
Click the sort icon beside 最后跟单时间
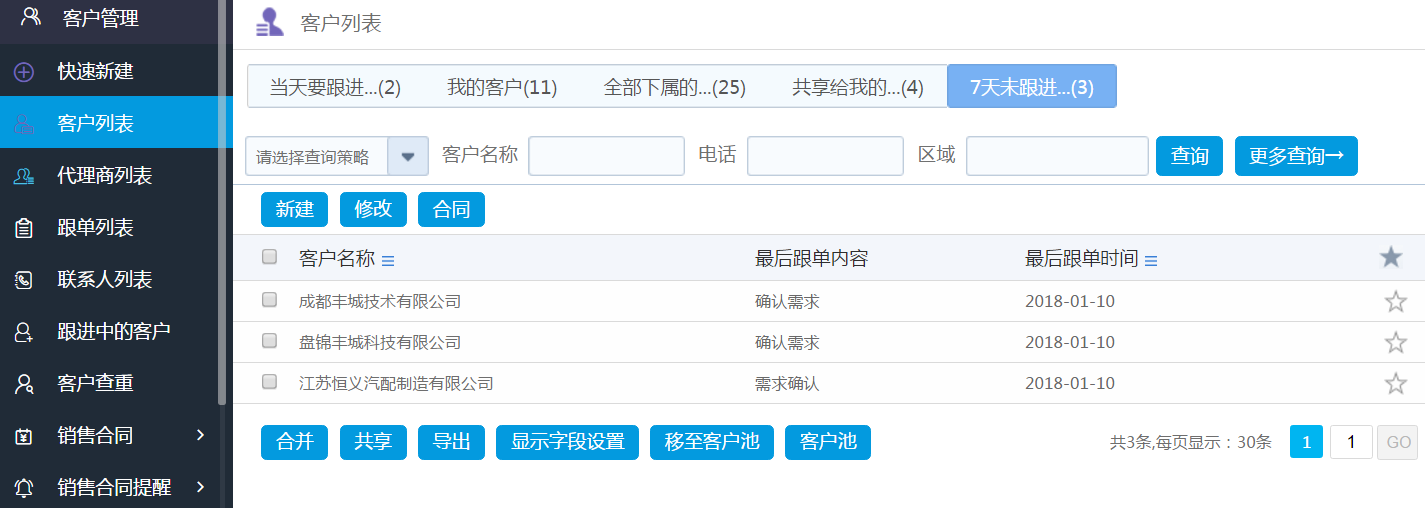point(1151,261)
